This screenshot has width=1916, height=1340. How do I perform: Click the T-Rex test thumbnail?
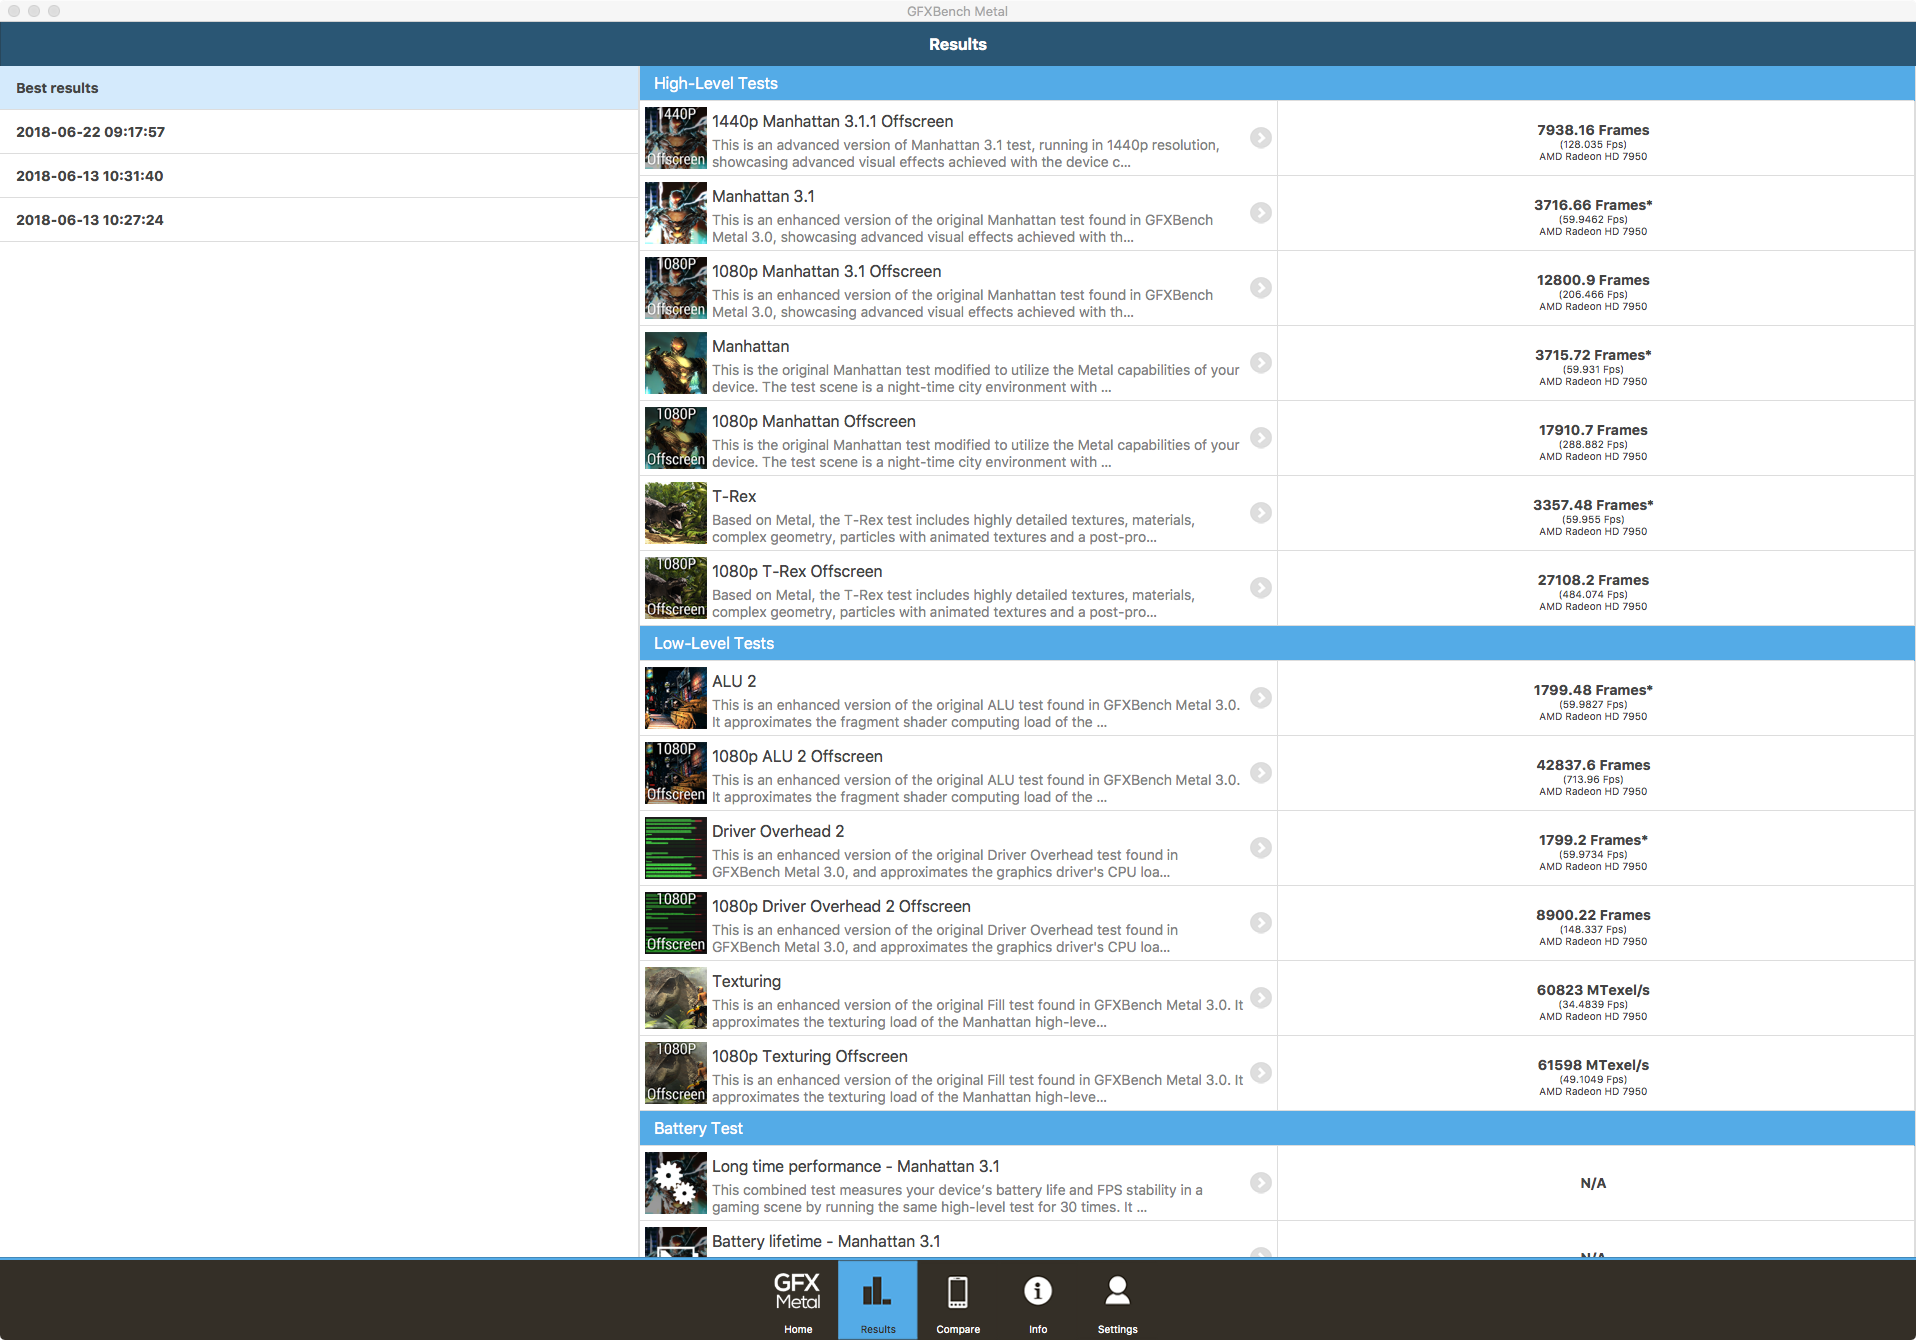[676, 513]
